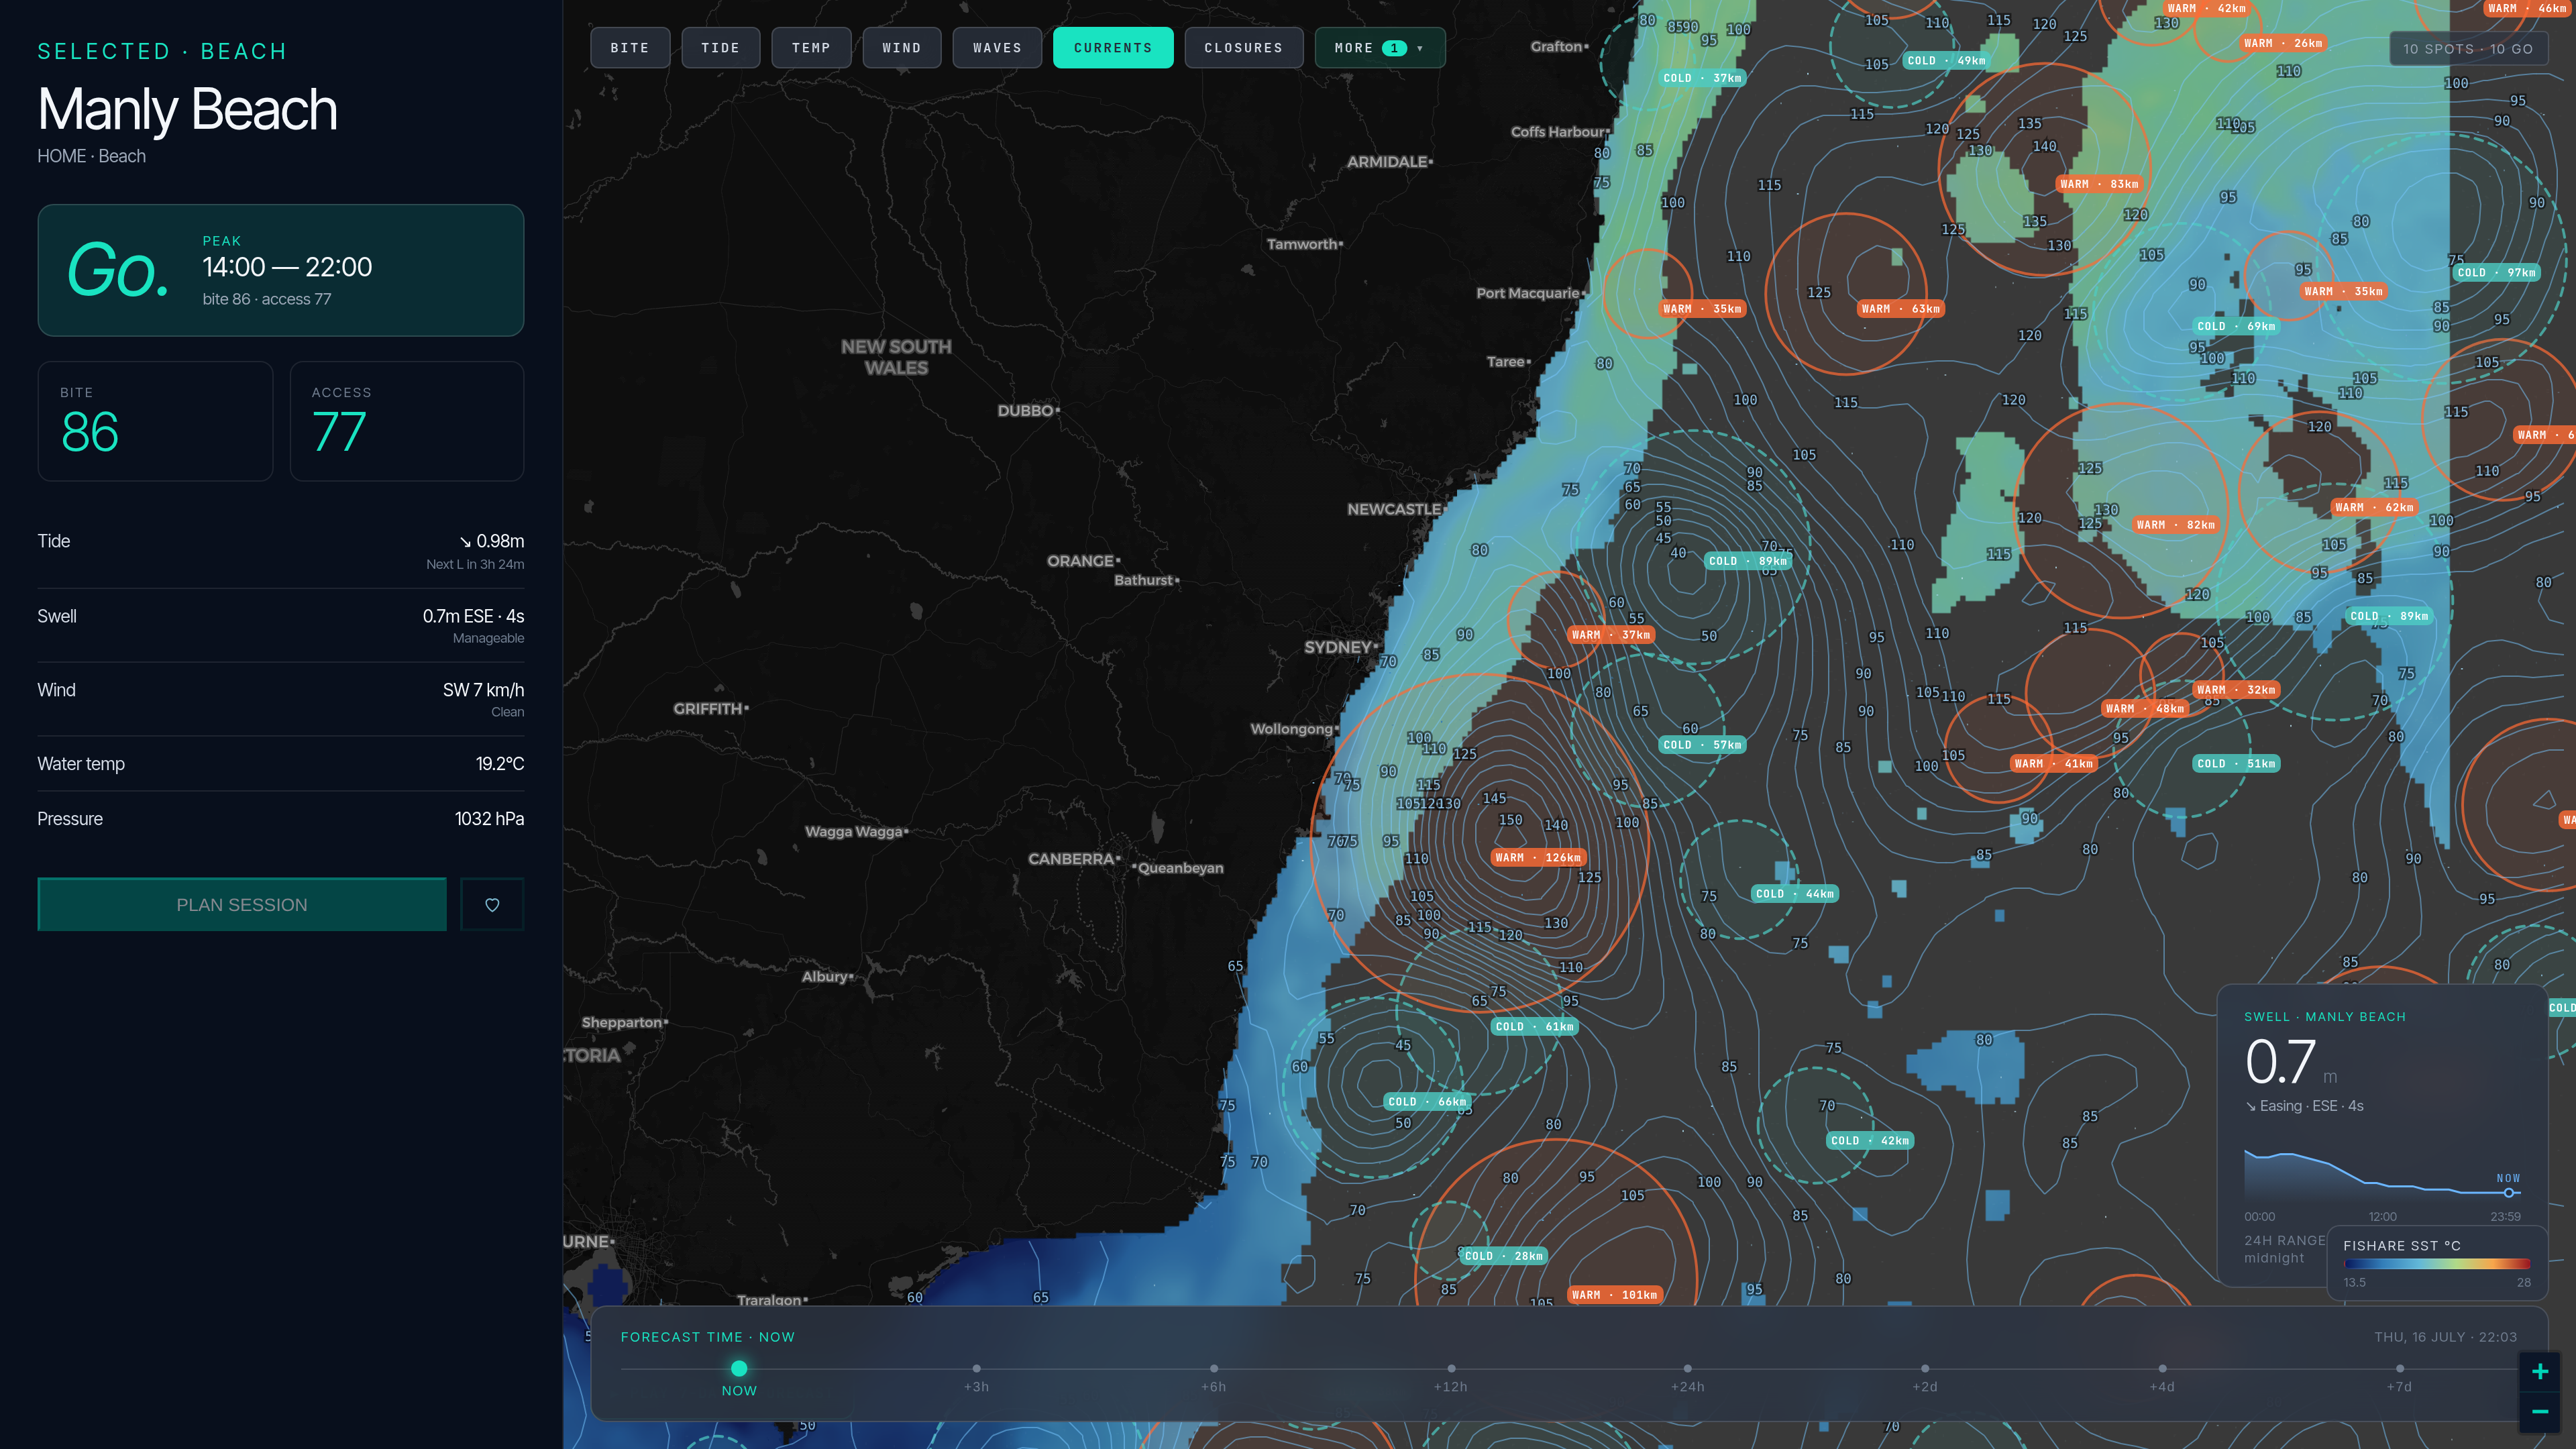Select the WARM · 63km eddy label
The height and width of the screenshot is (1449, 2576).
[x=1901, y=309]
